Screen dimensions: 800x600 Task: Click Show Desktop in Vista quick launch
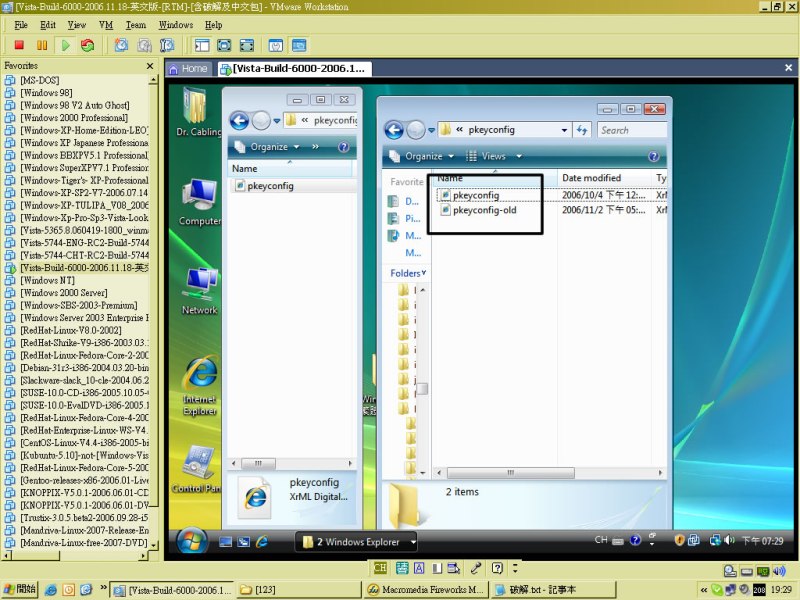pos(226,542)
